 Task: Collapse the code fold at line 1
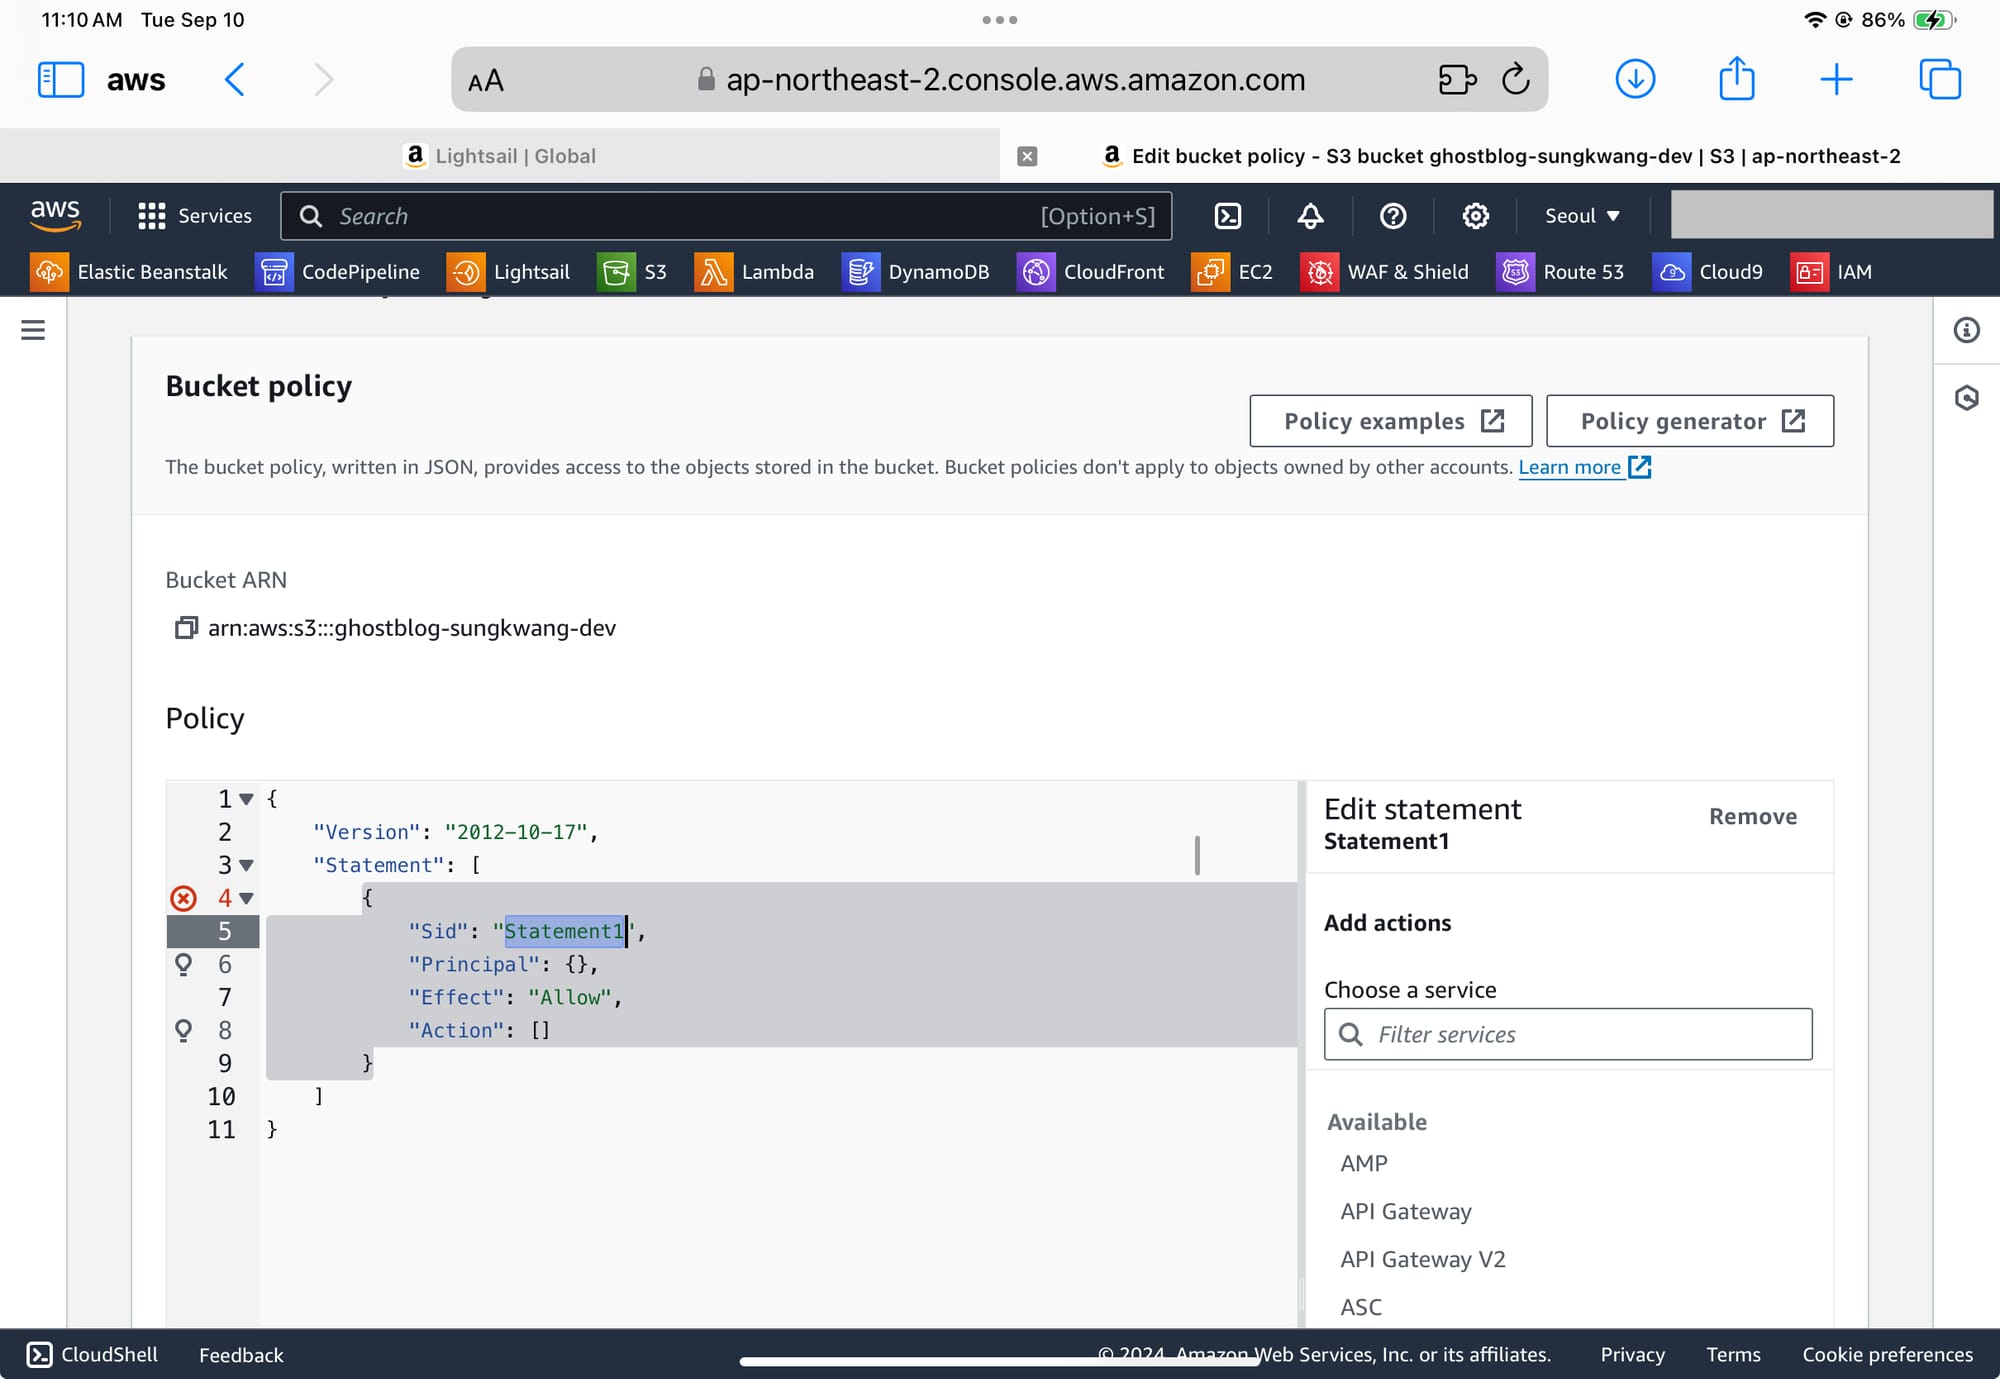click(x=246, y=799)
